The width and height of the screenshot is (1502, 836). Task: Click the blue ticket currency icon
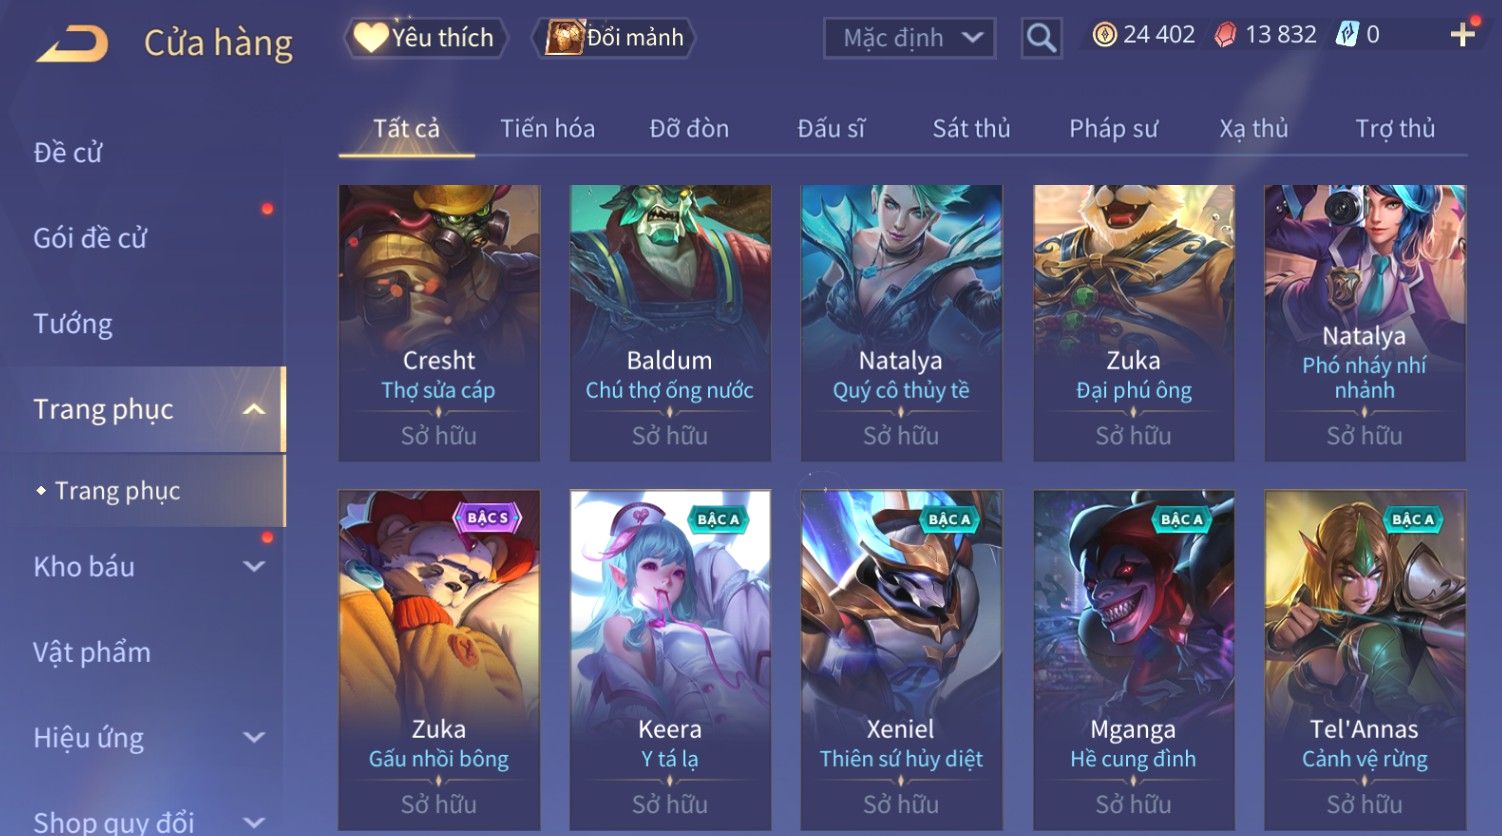point(1347,35)
